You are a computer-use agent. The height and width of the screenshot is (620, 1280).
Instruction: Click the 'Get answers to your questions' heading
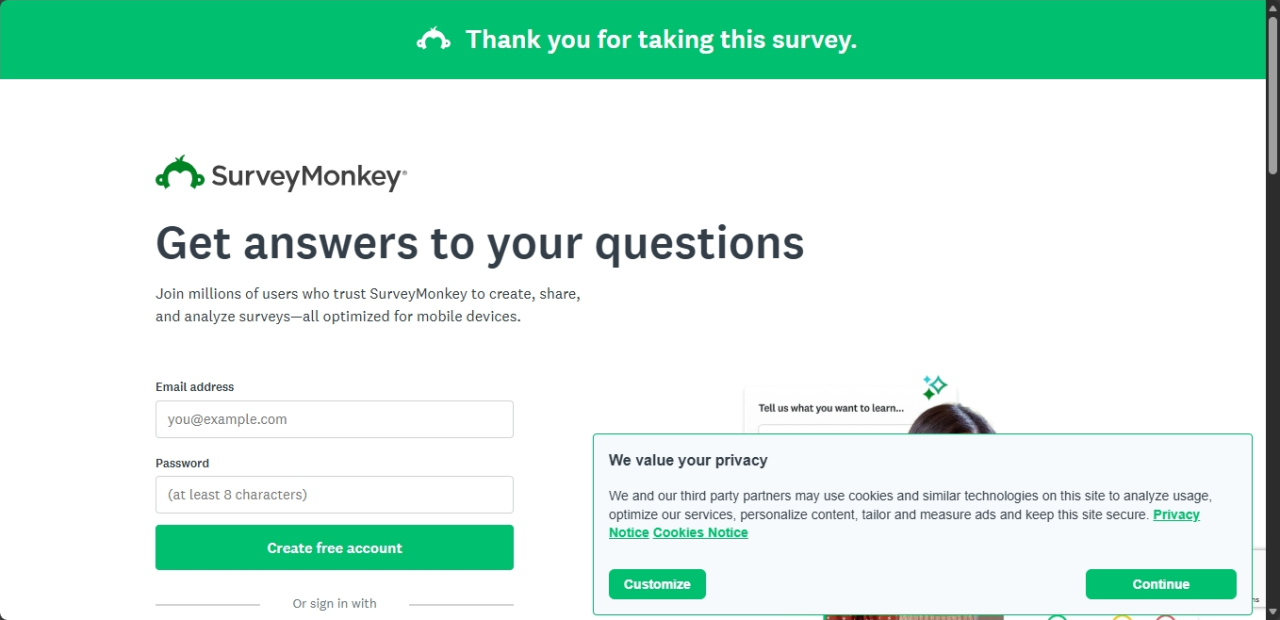tap(480, 243)
